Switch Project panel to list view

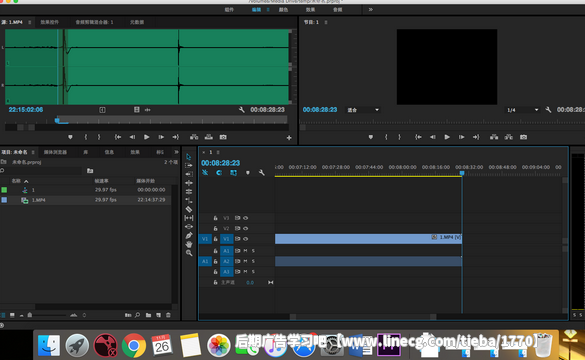(x=3, y=315)
